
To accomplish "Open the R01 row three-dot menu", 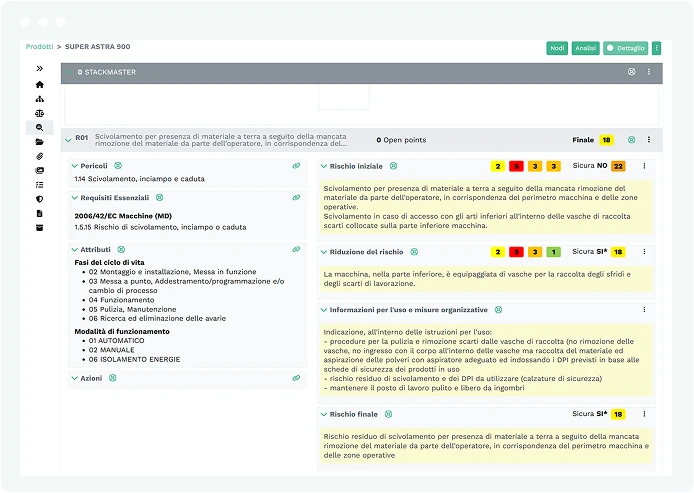I will [649, 140].
